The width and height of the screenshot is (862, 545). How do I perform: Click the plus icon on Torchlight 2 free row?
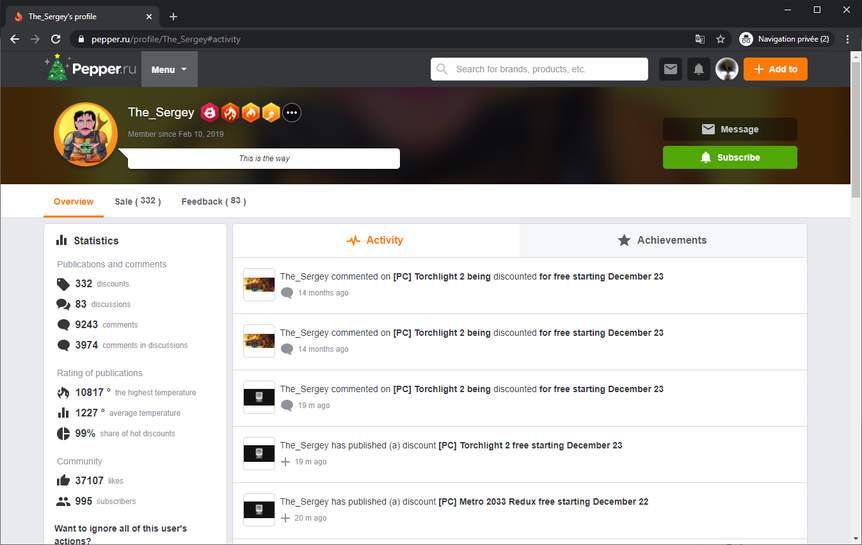pos(285,462)
